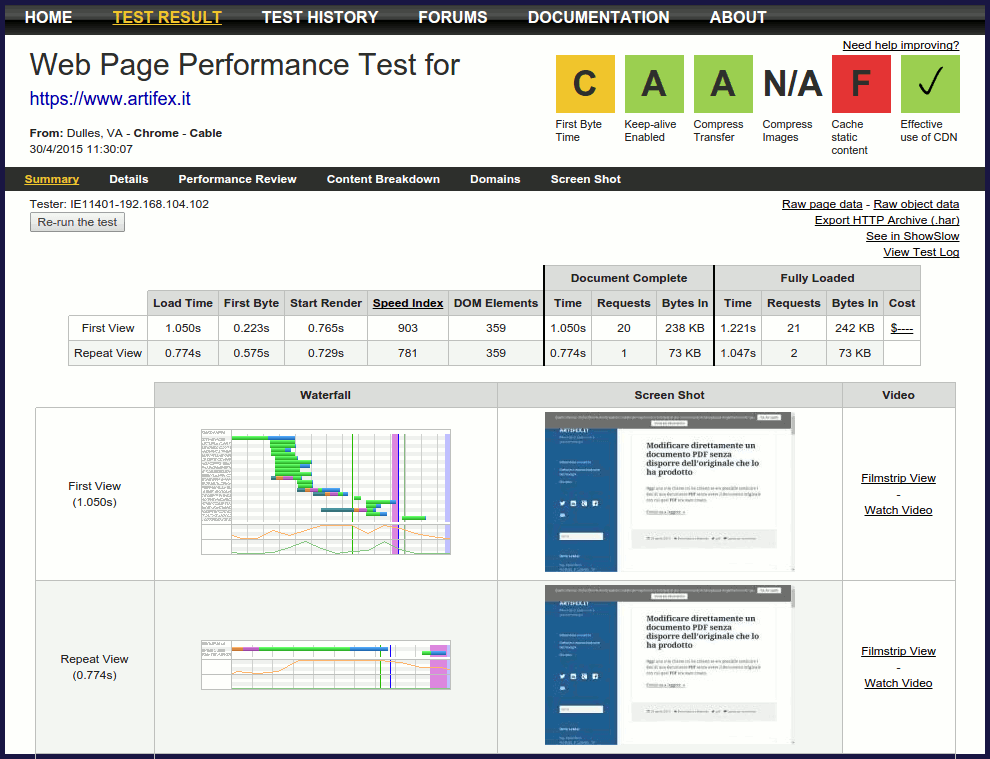
Task: Open the First View screenshot thumbnail
Action: 669,492
